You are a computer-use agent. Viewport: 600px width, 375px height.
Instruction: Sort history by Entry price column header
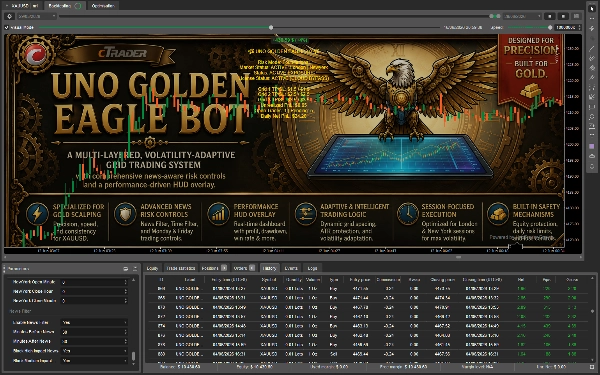point(359,279)
